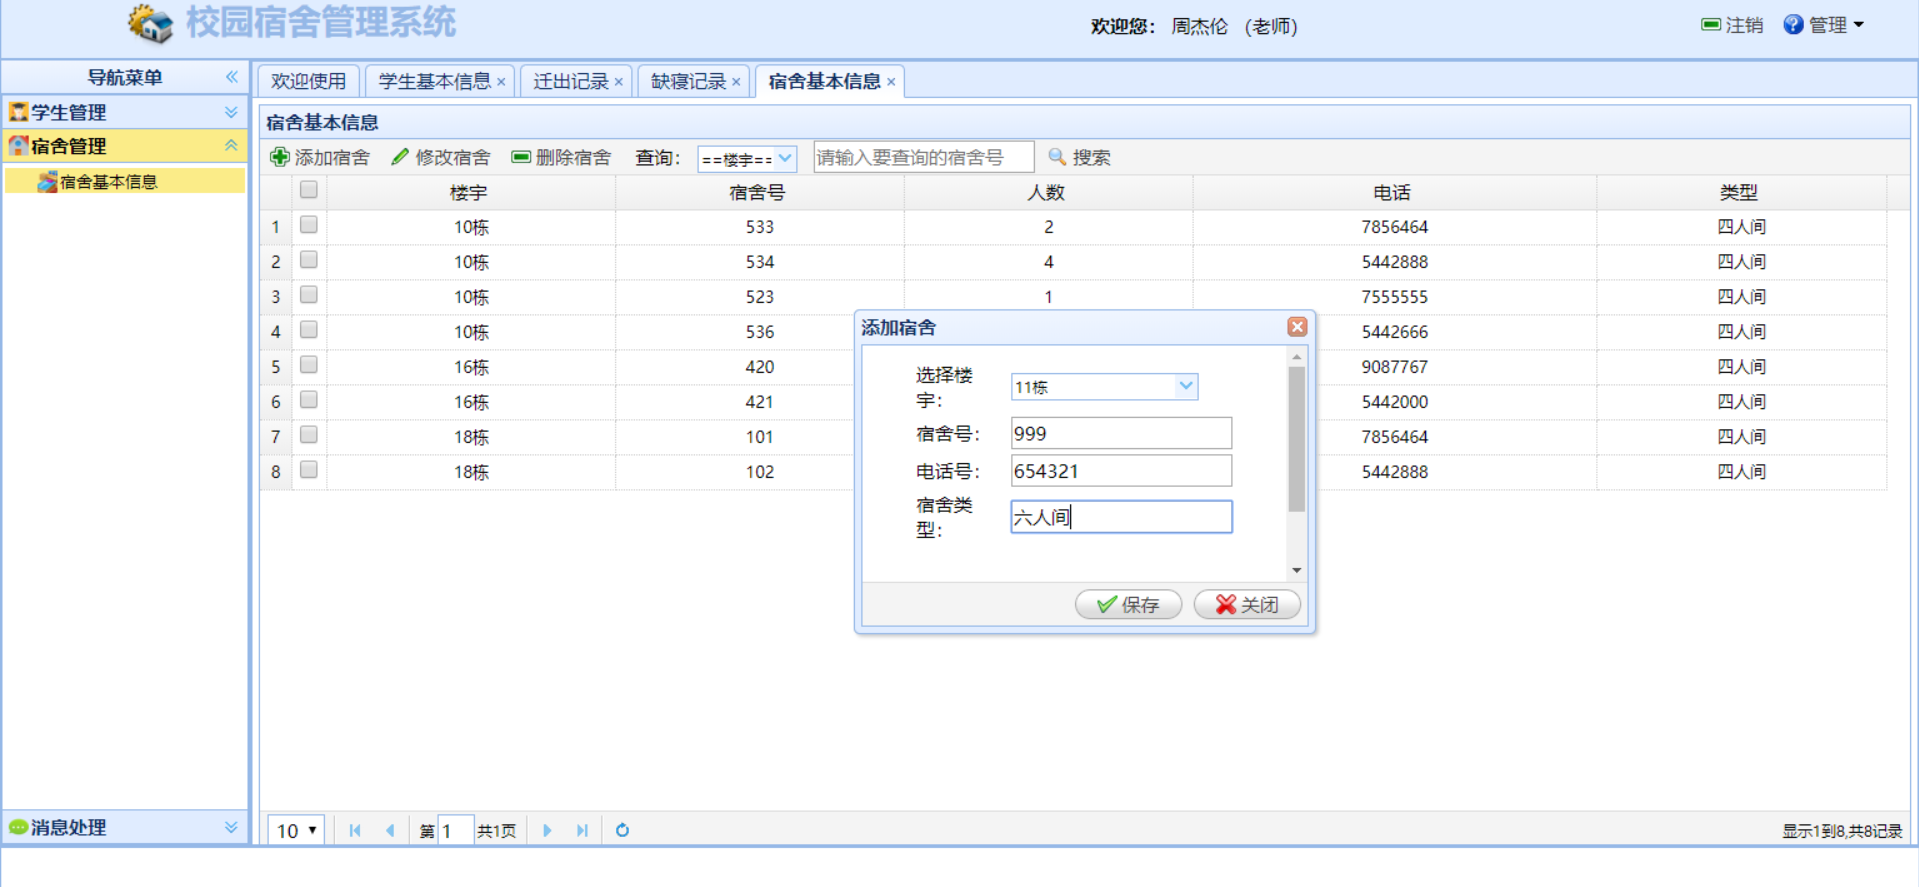Check row 4 checkbox for dorm 536
This screenshot has height=887, width=1919.
pos(309,330)
